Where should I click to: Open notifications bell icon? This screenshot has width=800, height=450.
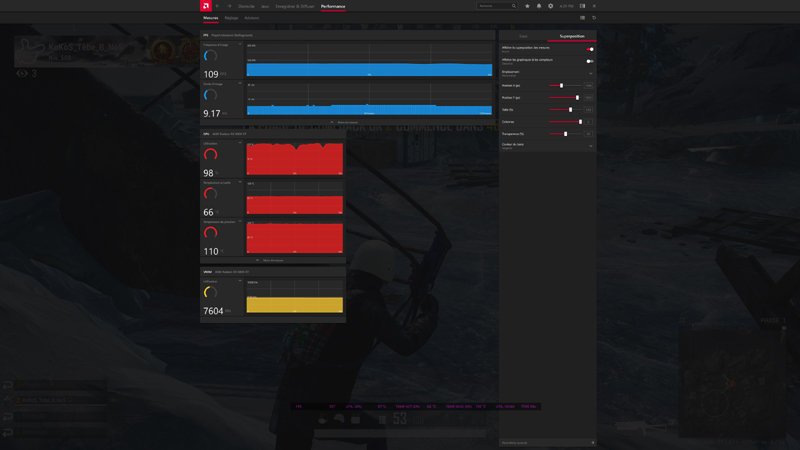(x=539, y=6)
